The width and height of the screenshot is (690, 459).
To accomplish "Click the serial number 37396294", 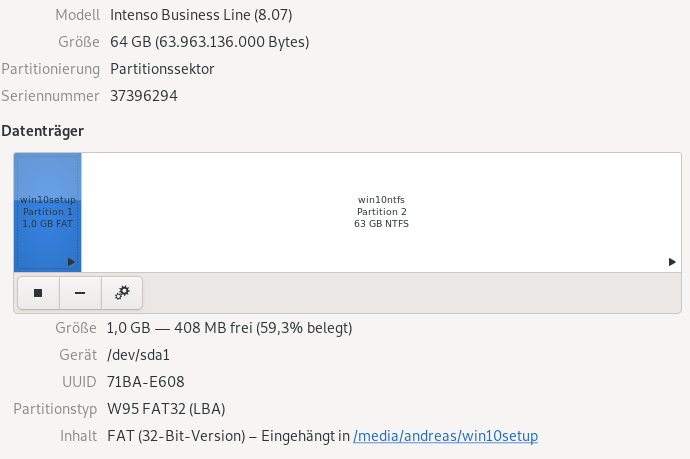I will (x=144, y=96).
